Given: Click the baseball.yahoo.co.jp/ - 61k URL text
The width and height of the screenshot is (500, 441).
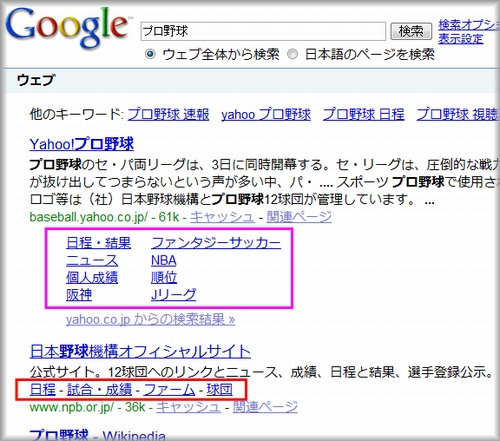Looking at the screenshot, I should pyautogui.click(x=105, y=217).
